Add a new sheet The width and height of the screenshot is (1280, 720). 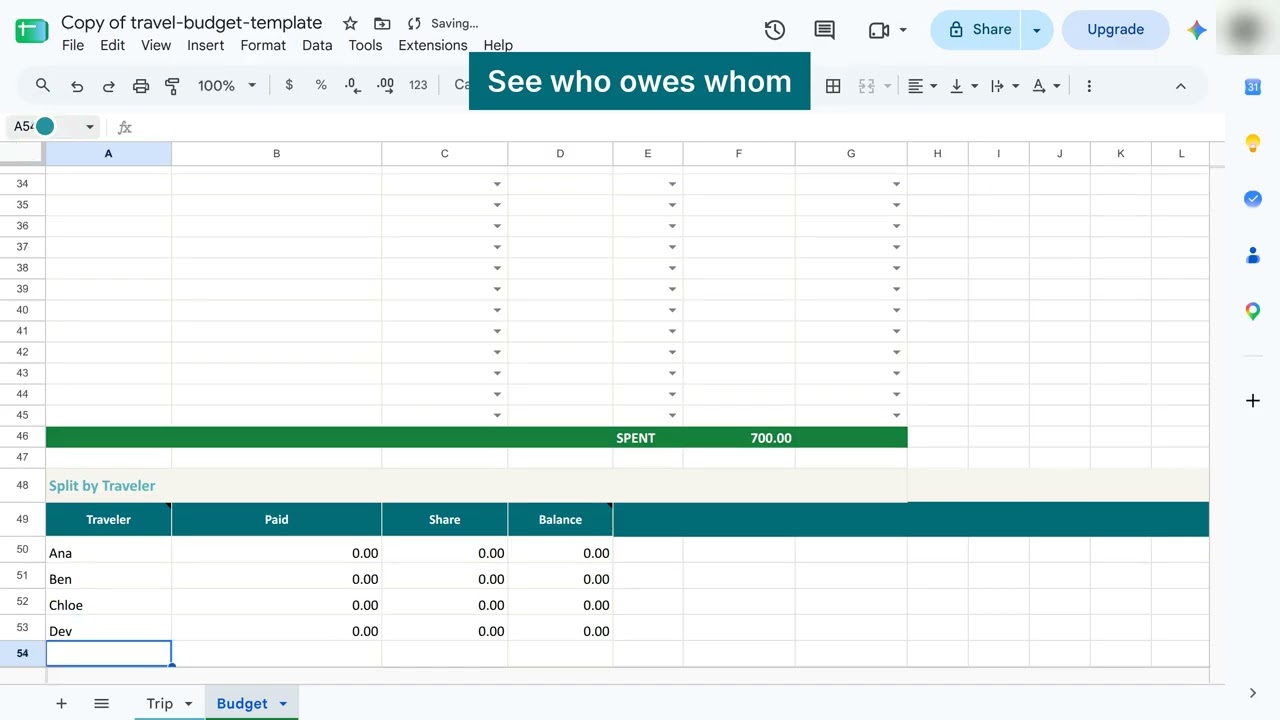click(61, 704)
